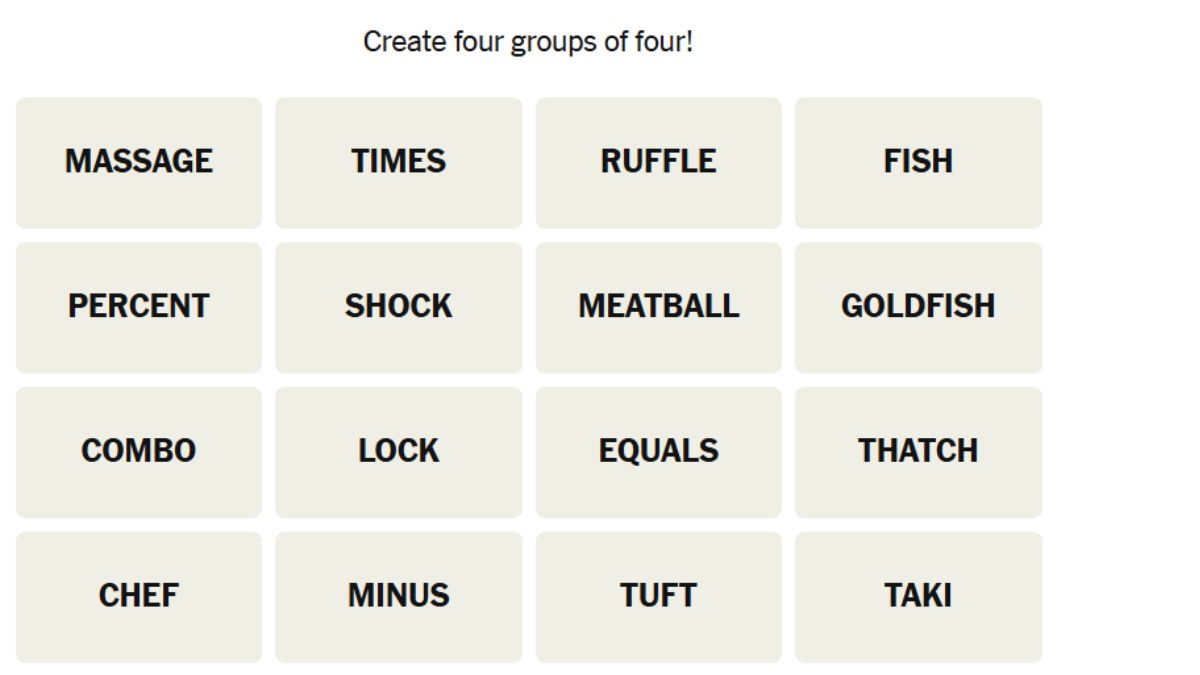Pick the RUFFLE tile
The width and height of the screenshot is (1200, 675).
658,162
